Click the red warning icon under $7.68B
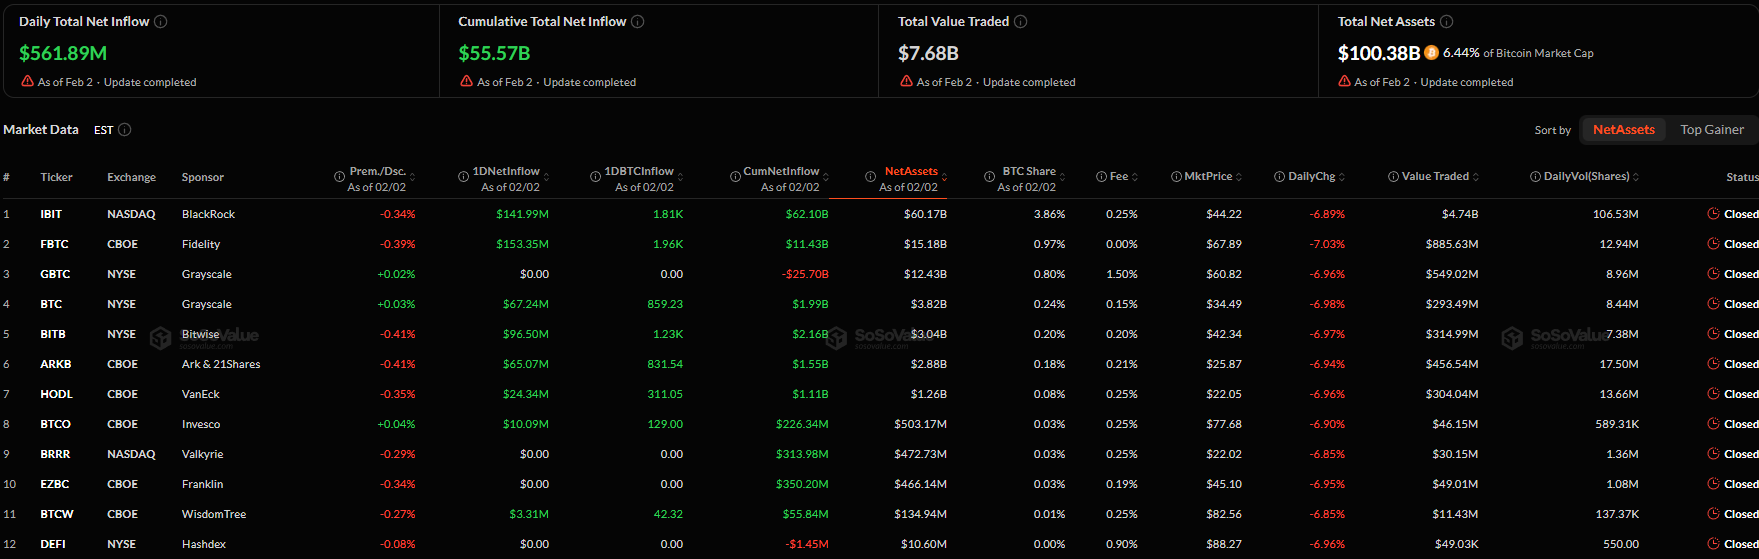Viewport: 1759px width, 559px height. (x=905, y=82)
